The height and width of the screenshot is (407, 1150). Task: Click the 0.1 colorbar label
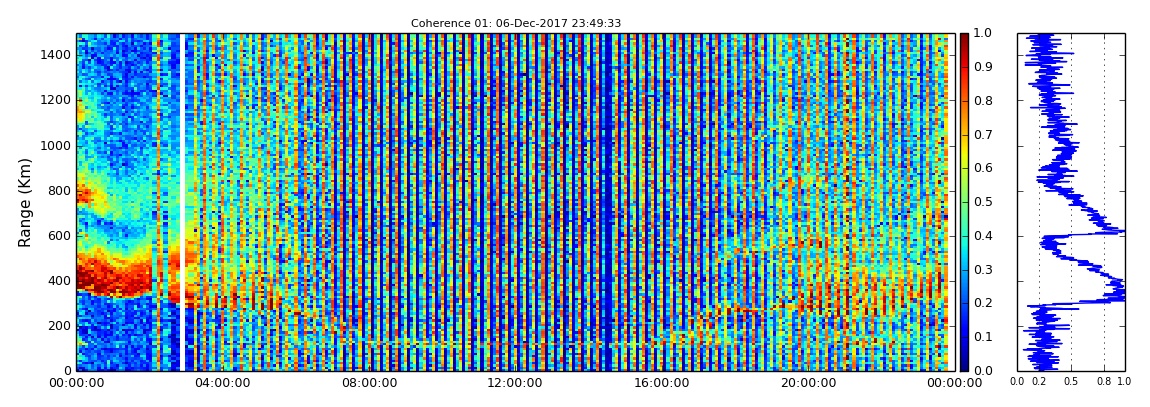pyautogui.click(x=982, y=337)
